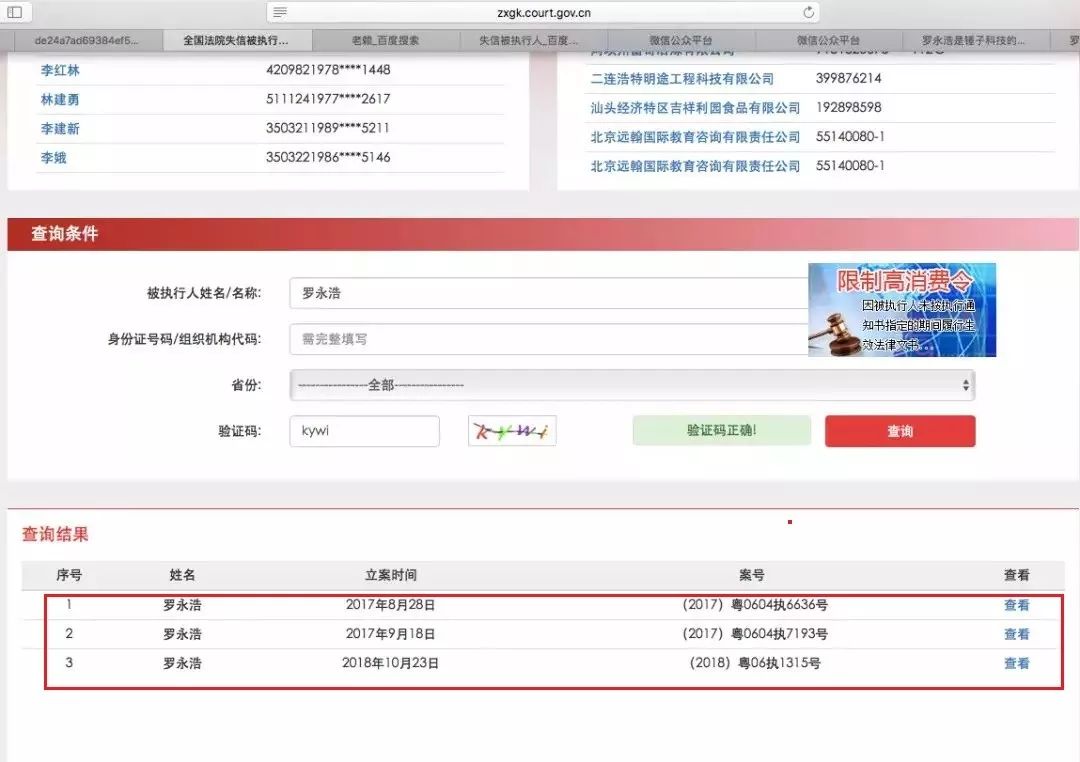Click the red 查询 search button
Viewport: 1080px width, 762px height.
point(899,431)
